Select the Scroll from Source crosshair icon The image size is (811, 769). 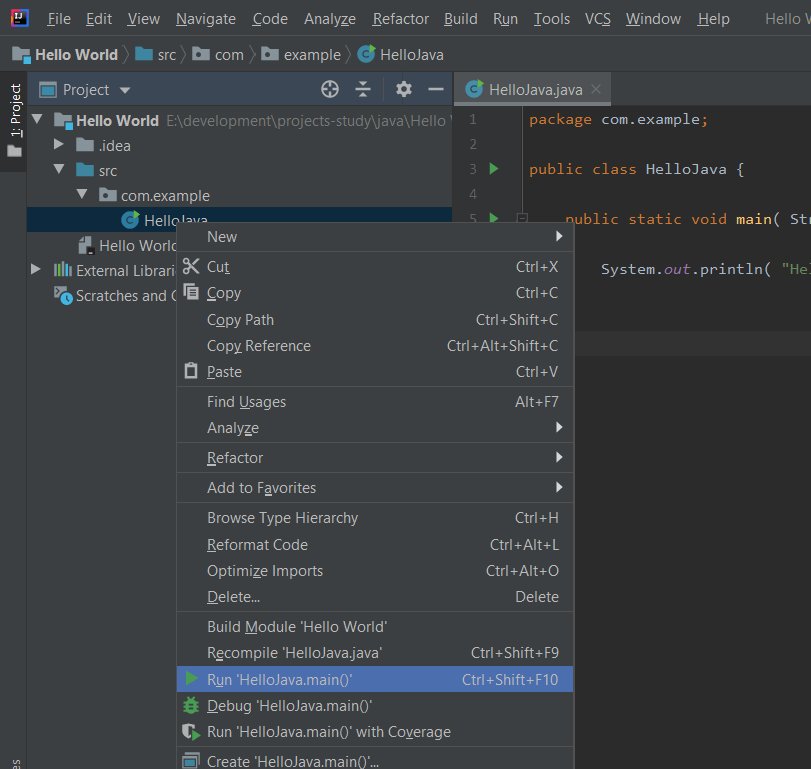point(330,89)
